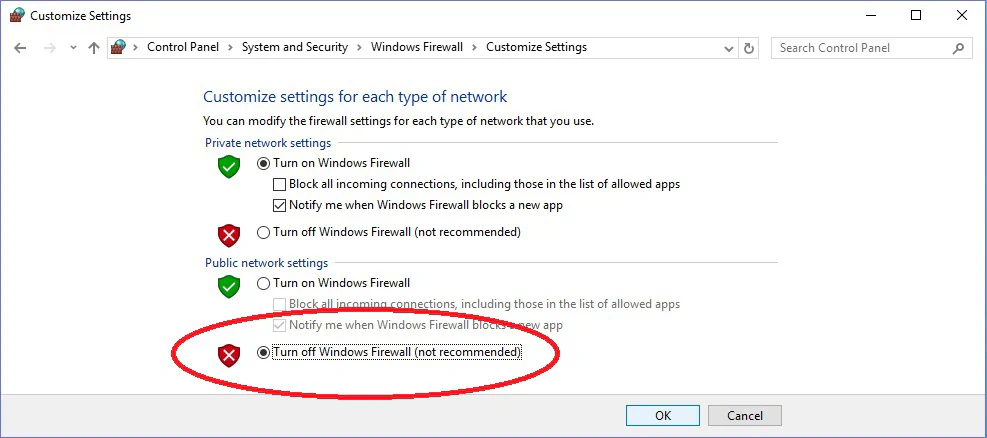This screenshot has width=987, height=438.
Task: Uncheck Notify me option under Private network
Action: click(x=280, y=205)
